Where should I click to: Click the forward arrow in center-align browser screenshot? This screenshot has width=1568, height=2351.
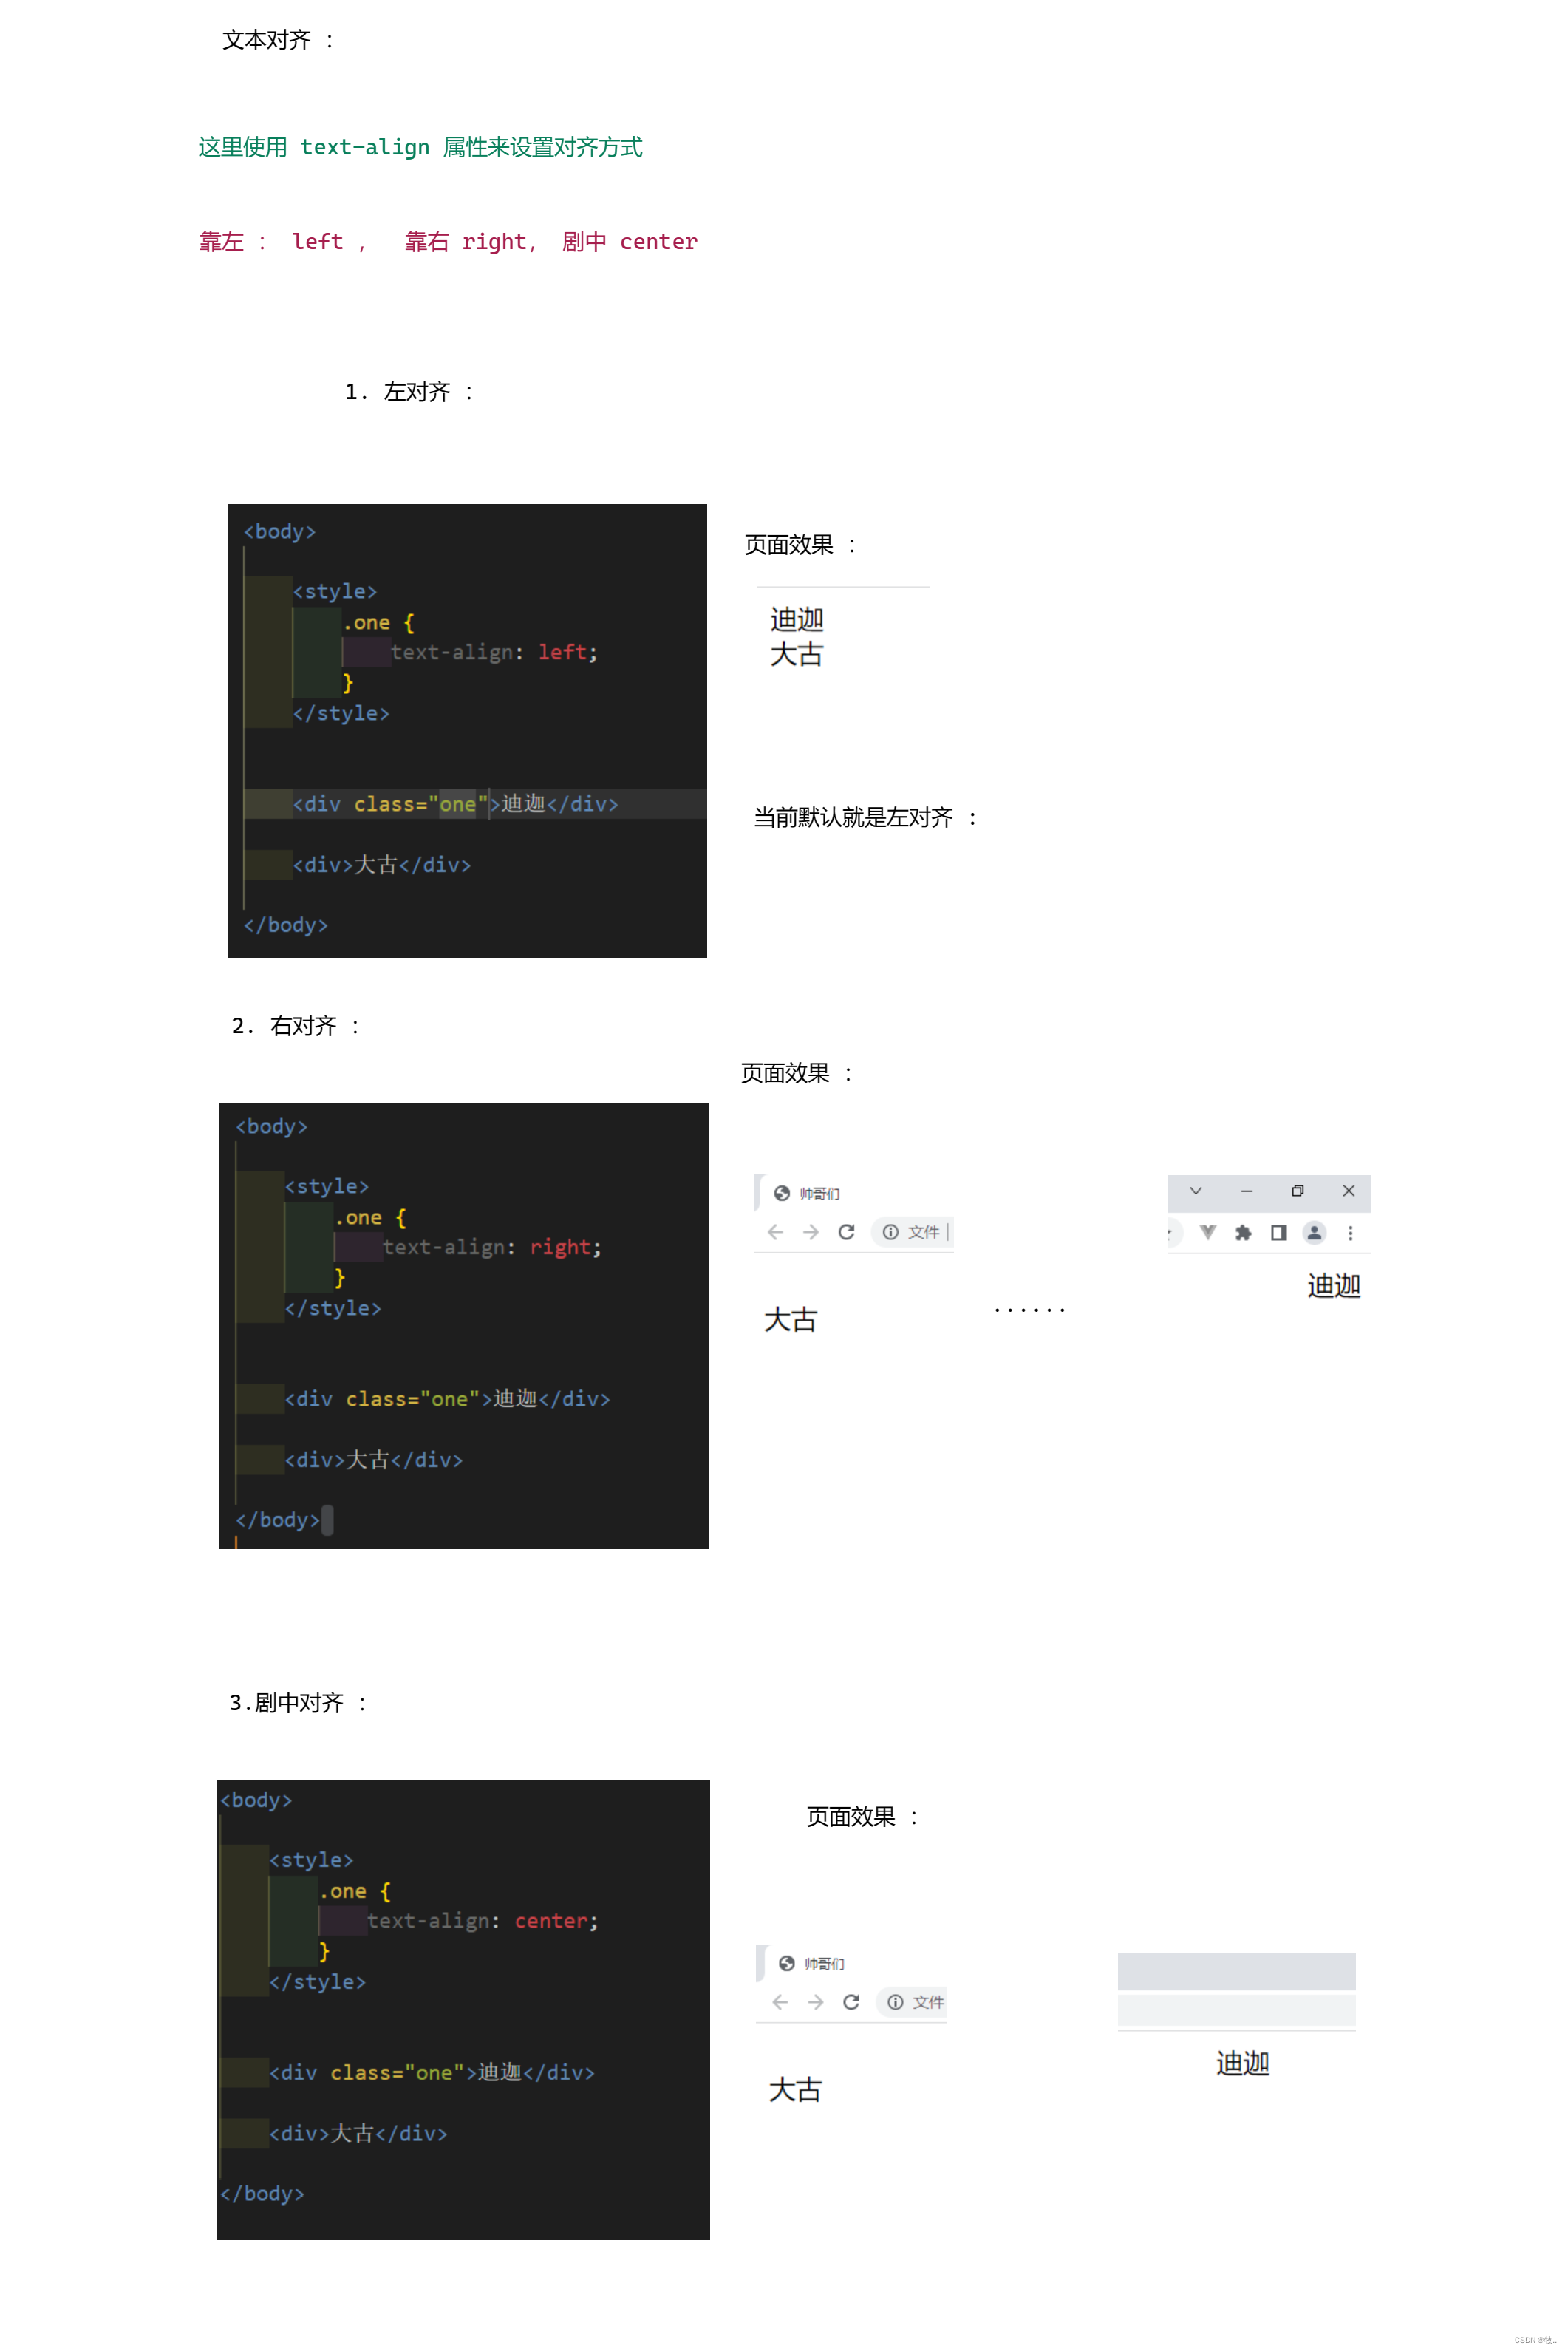[816, 2002]
